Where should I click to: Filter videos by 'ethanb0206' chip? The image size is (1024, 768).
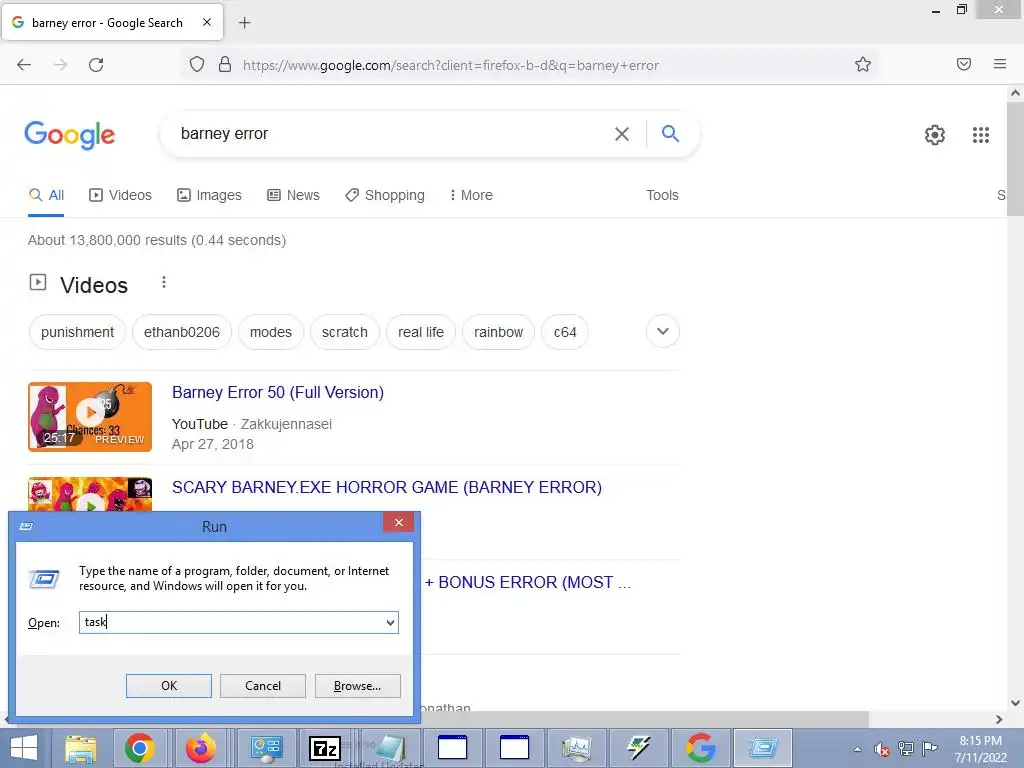(182, 332)
